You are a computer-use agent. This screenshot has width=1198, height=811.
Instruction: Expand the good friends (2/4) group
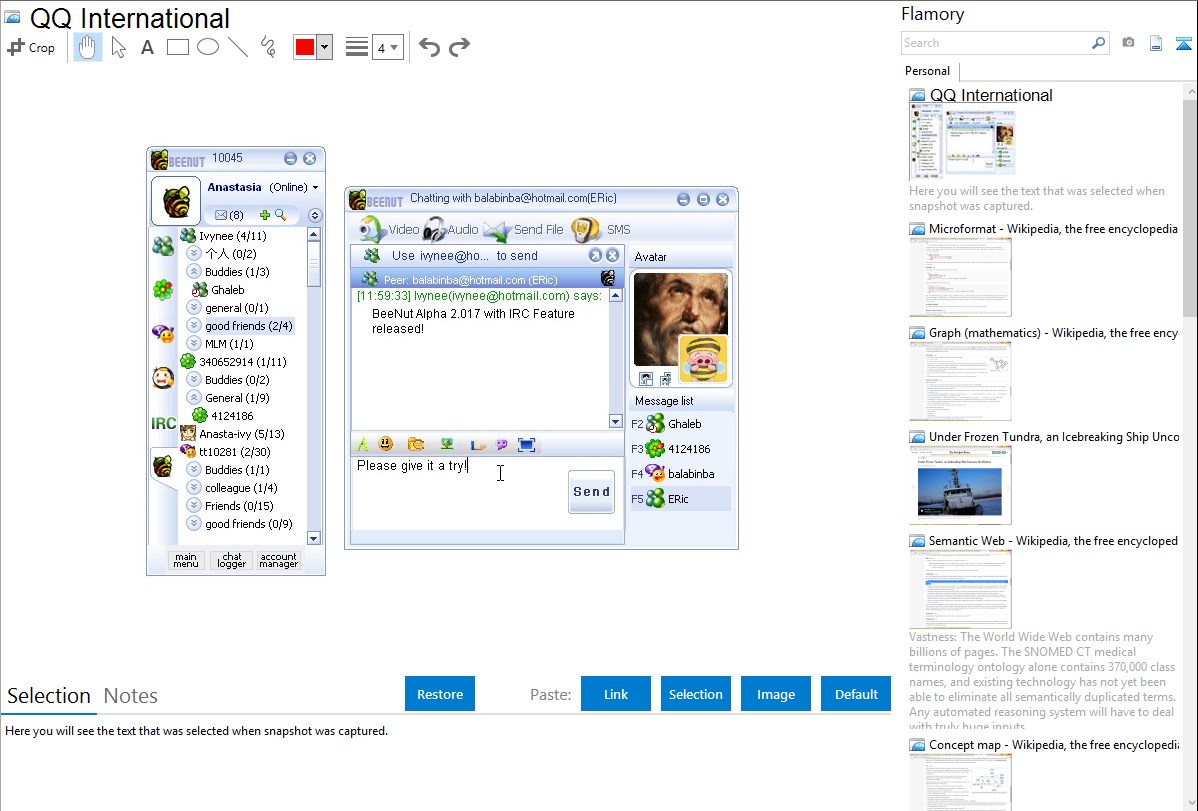click(194, 326)
